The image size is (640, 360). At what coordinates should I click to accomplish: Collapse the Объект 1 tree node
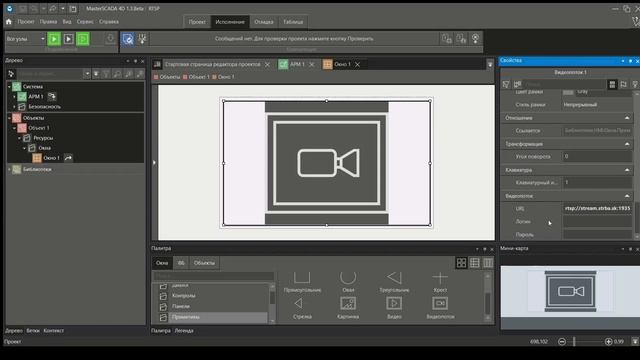coord(14,128)
